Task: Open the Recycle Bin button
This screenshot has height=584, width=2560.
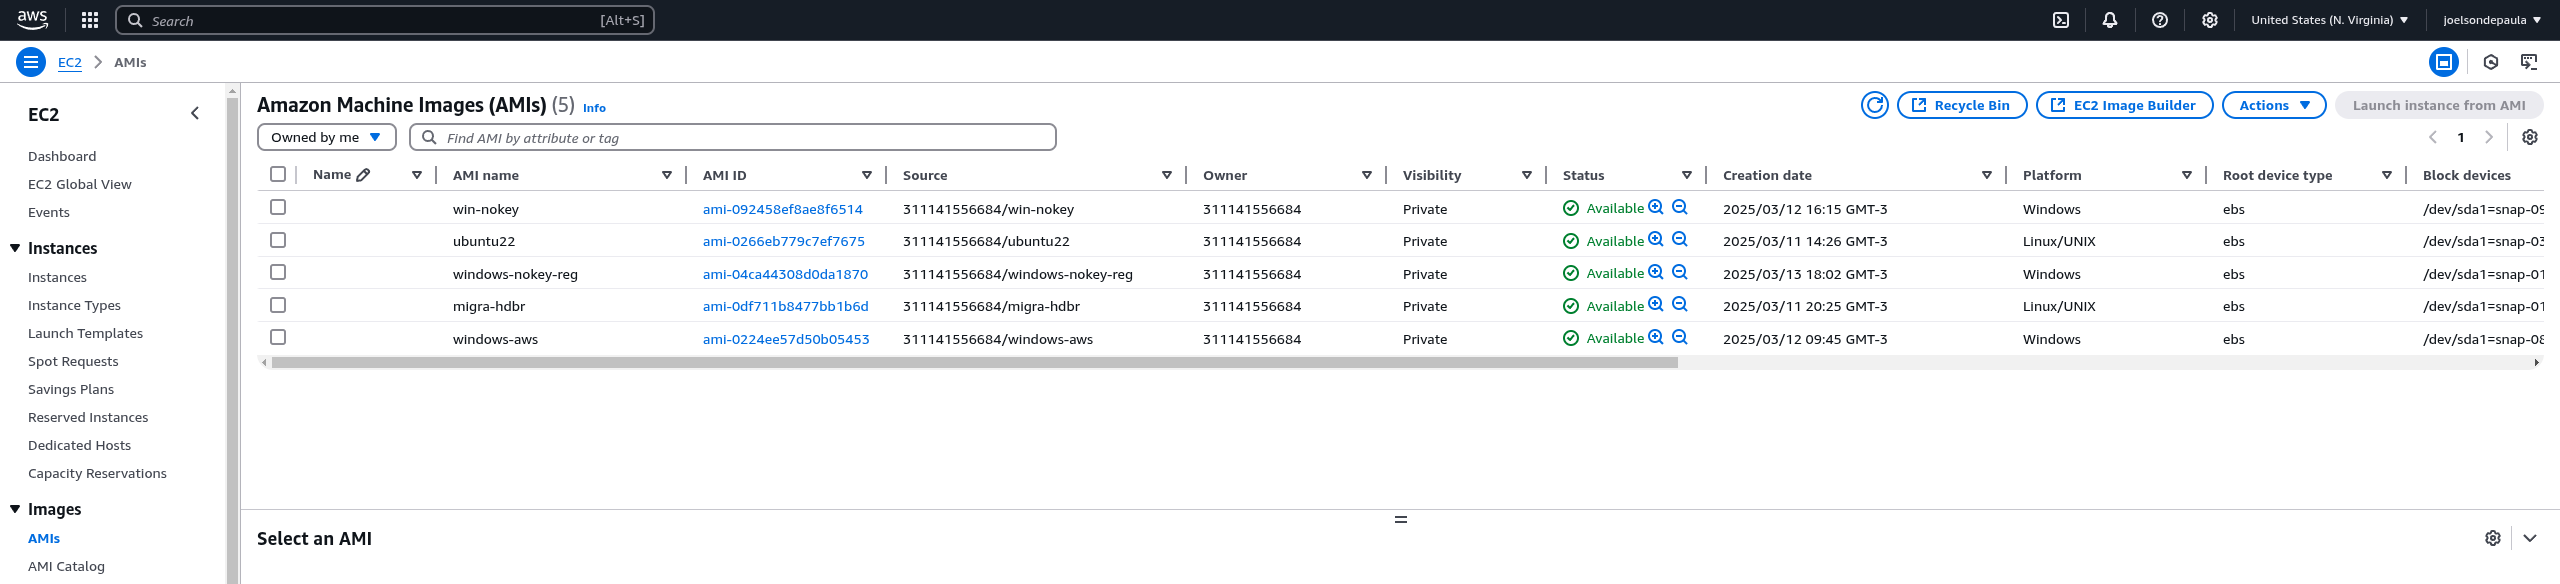Action: pos(1961,105)
